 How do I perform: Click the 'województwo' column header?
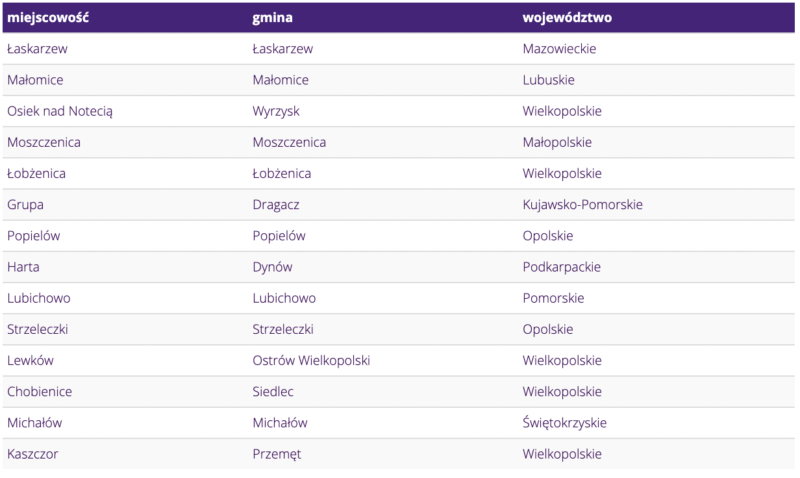567,17
